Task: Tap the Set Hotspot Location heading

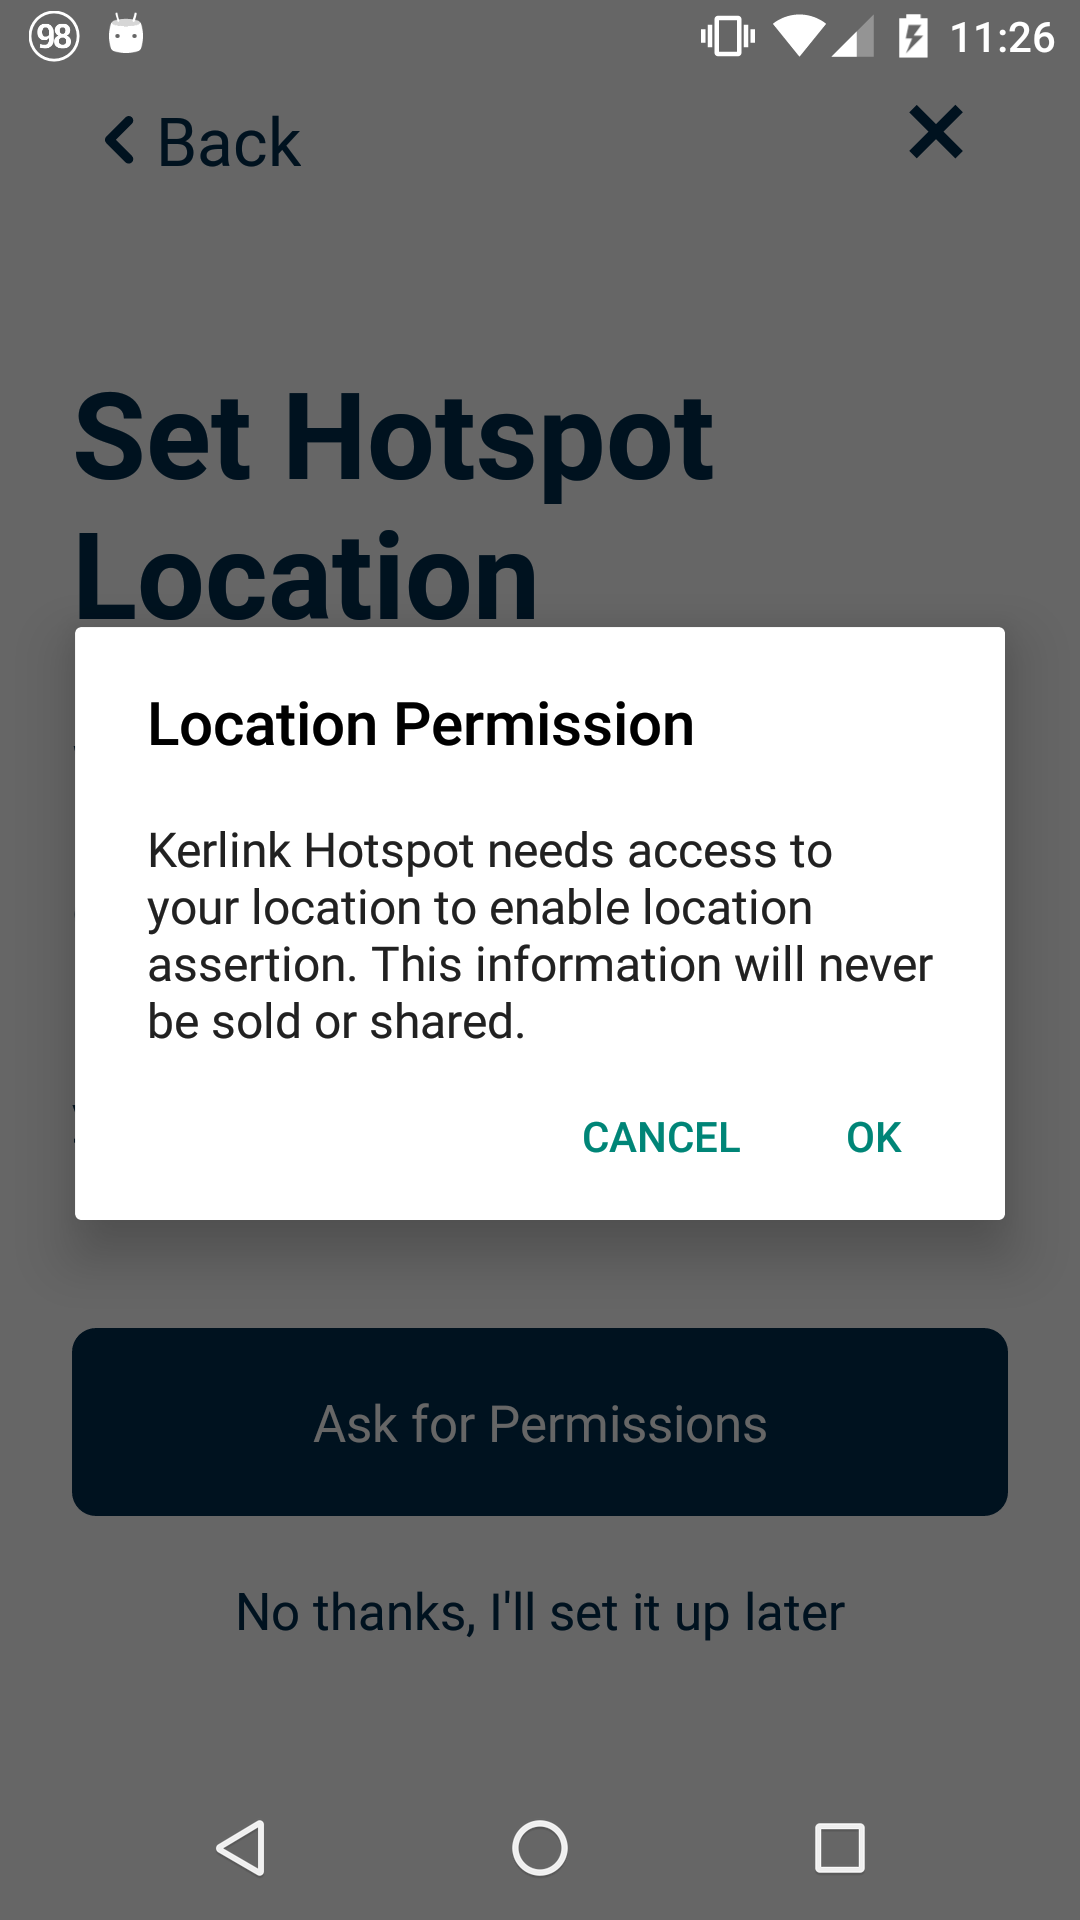Action: click(395, 506)
